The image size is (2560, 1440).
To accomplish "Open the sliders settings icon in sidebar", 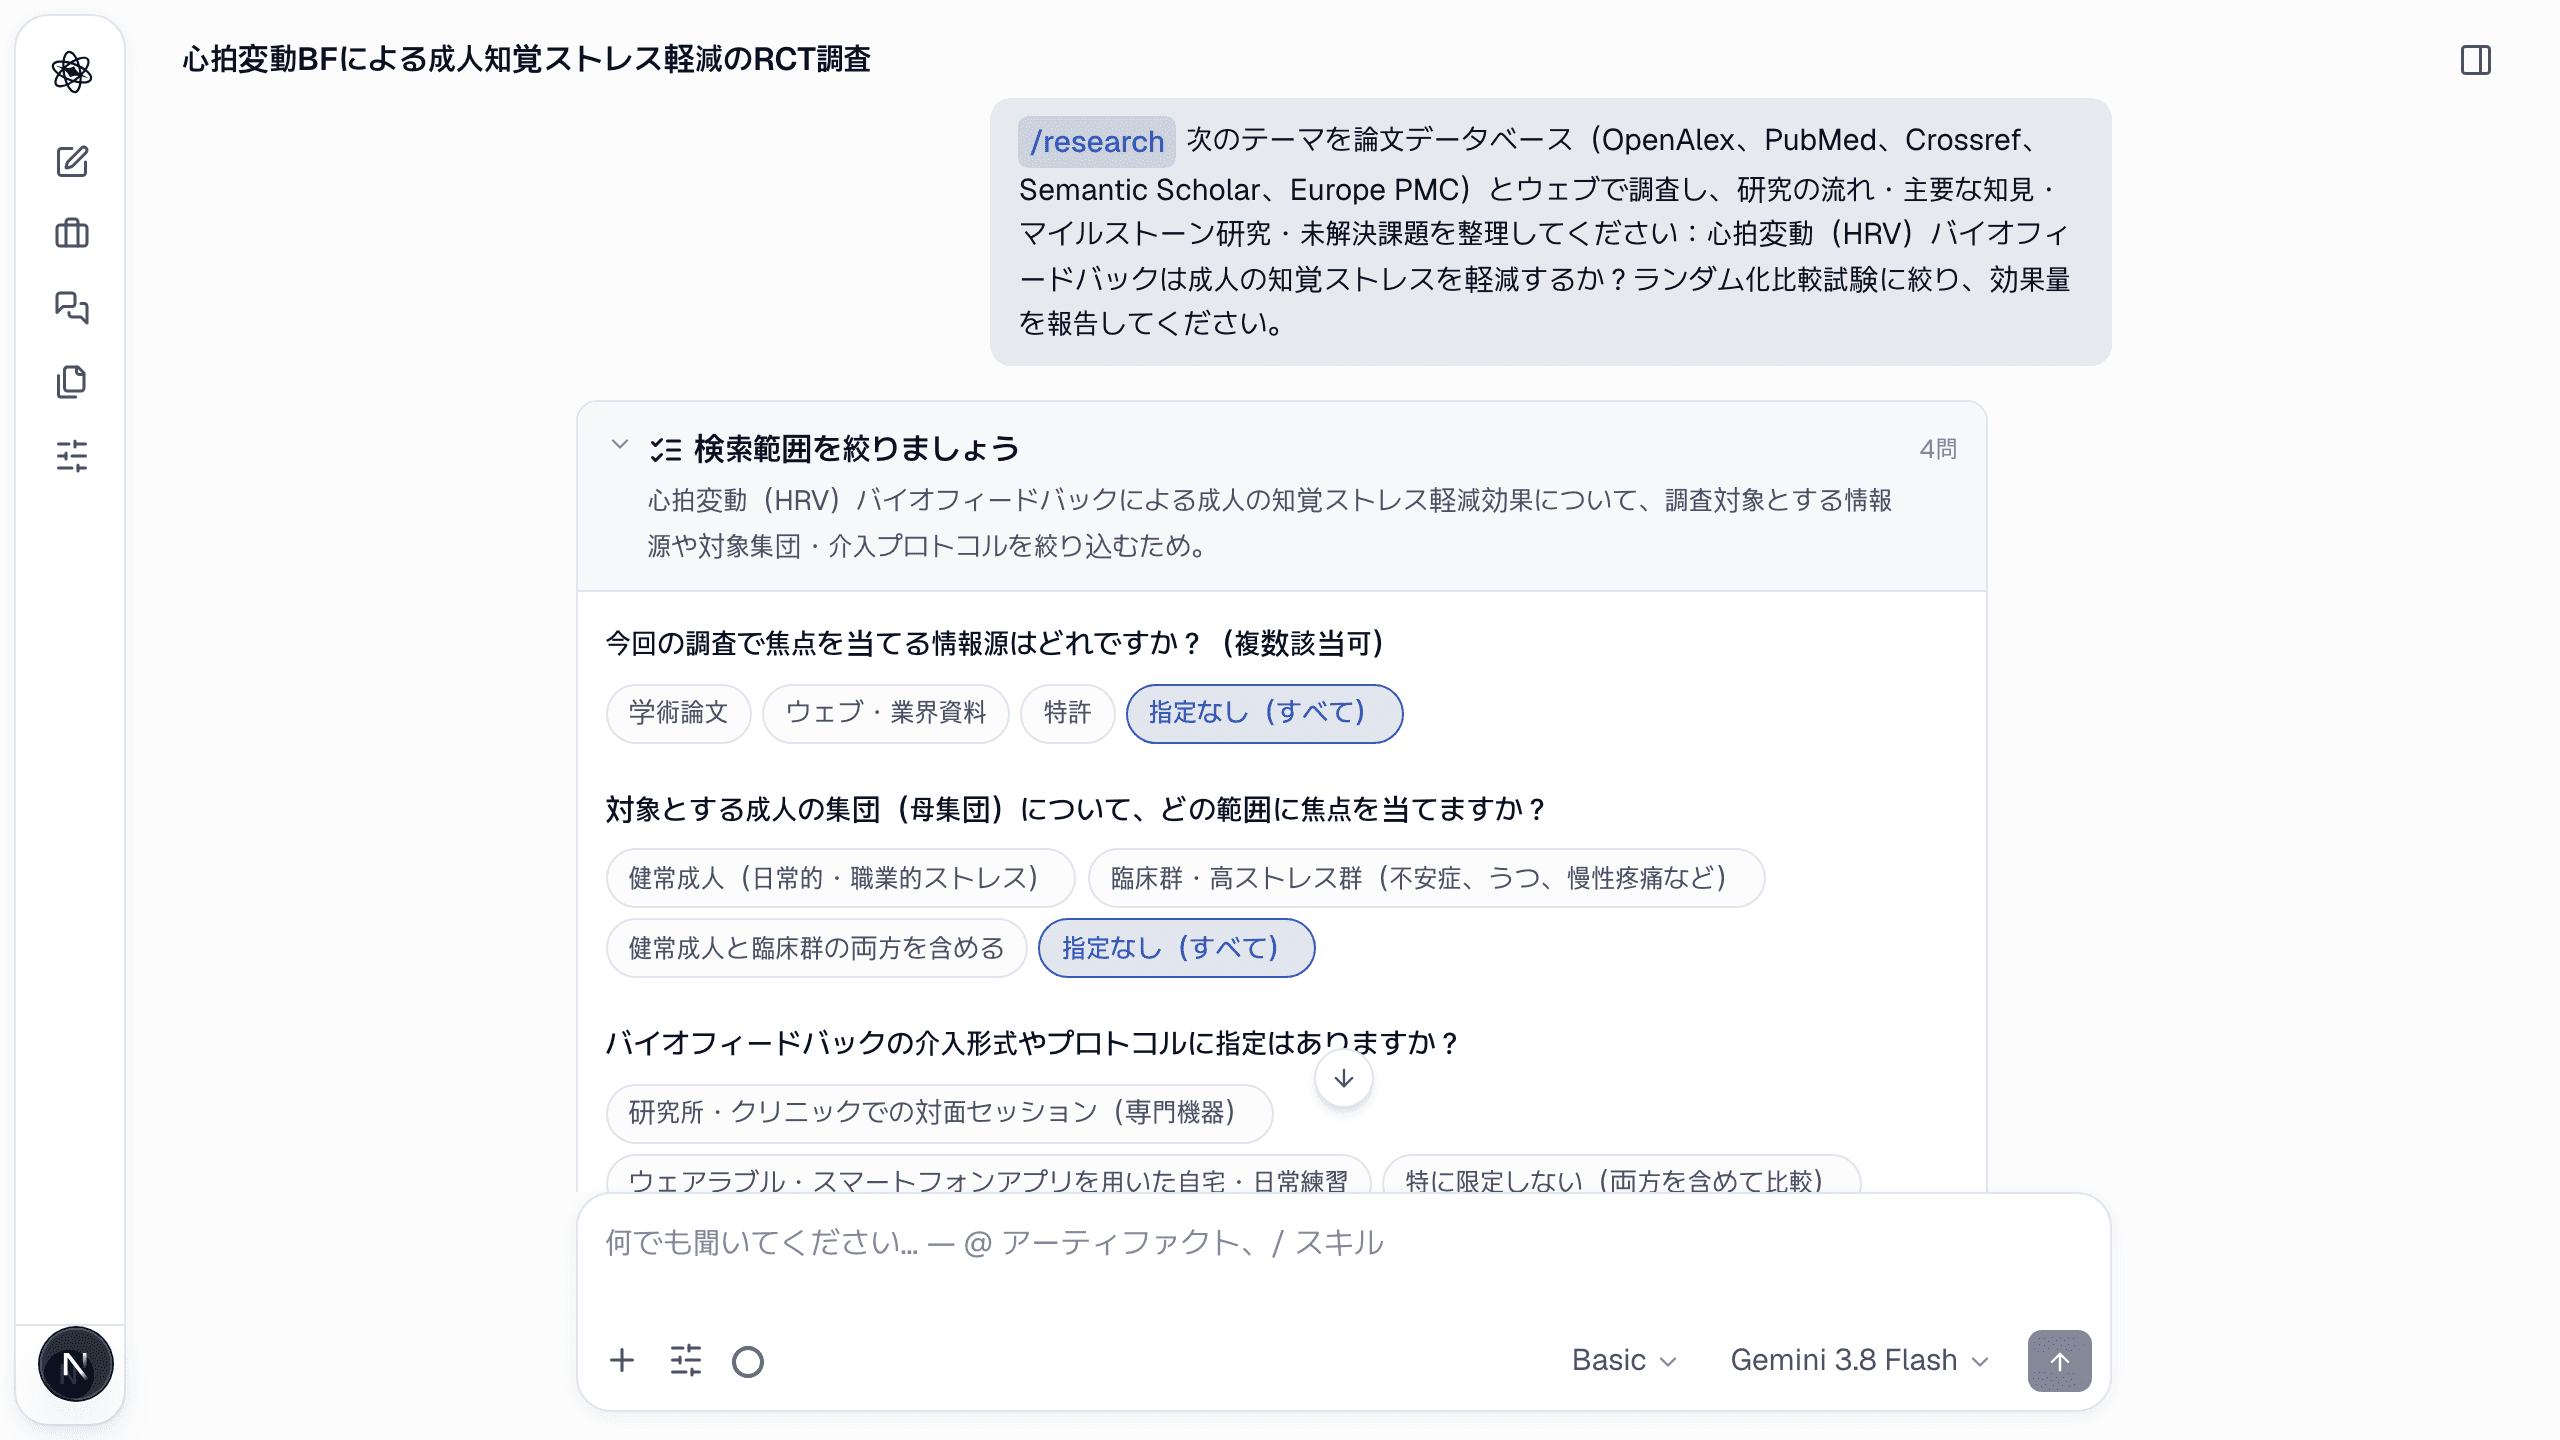I will coord(72,455).
